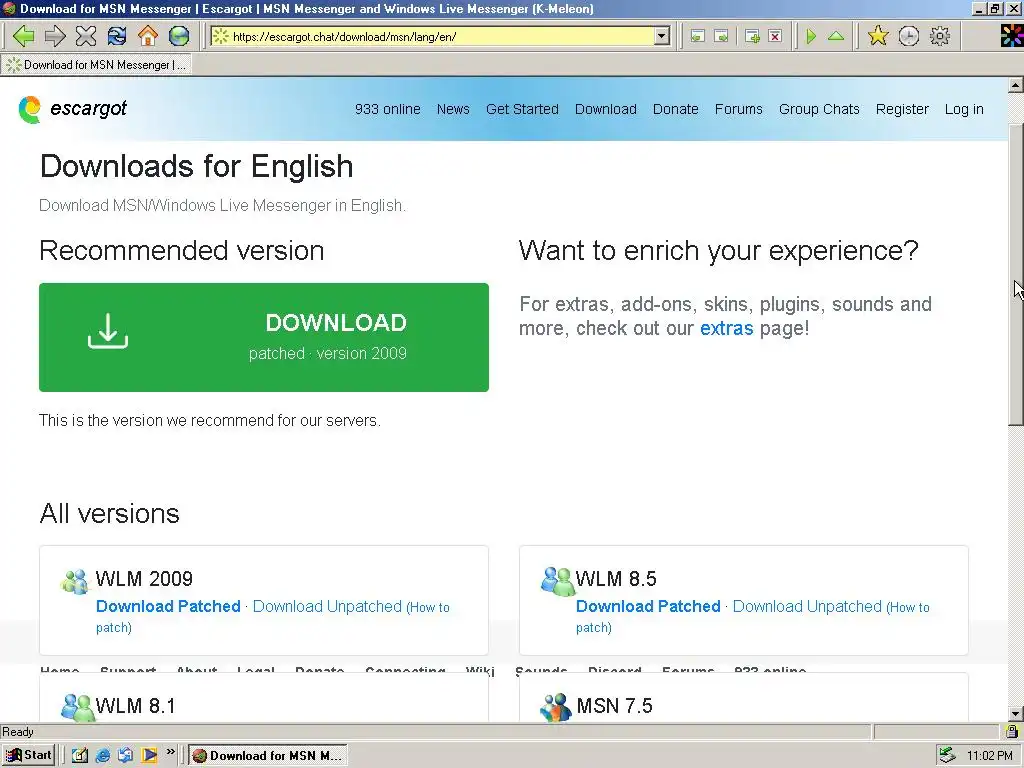Image resolution: width=1024 pixels, height=768 pixels.
Task: Click the 'Downloads for English' heading
Action: 197,166
